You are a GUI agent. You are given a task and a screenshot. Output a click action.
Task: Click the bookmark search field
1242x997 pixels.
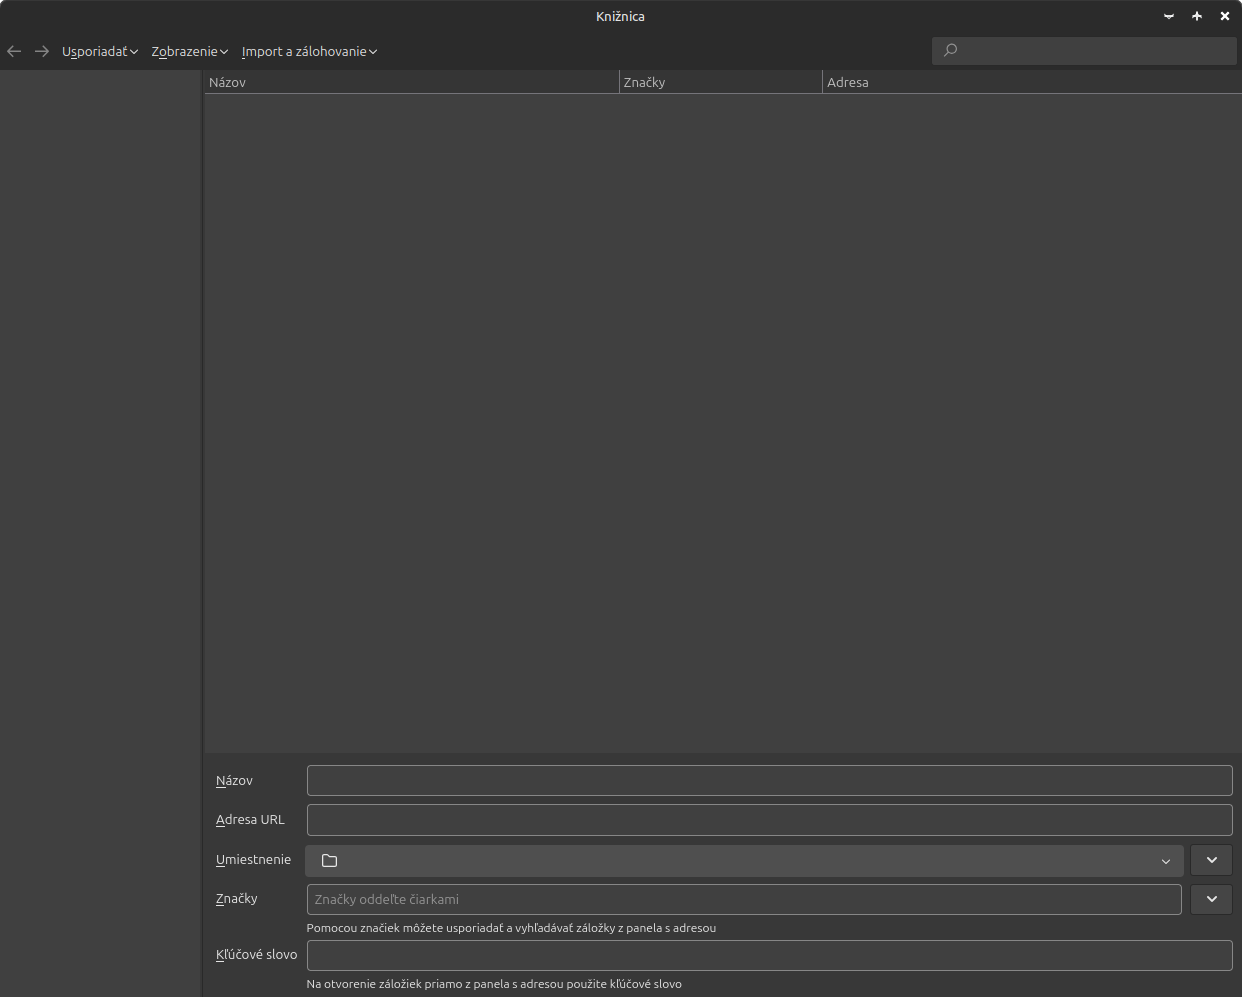1084,50
